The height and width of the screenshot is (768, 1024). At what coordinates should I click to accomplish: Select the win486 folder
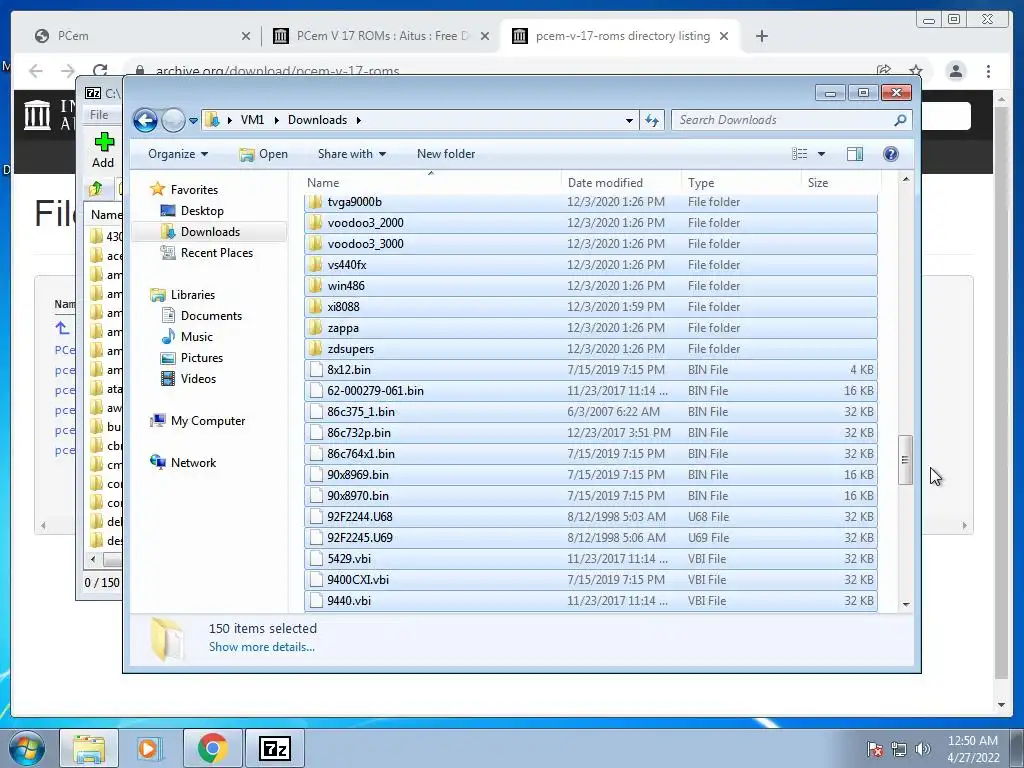(590, 286)
